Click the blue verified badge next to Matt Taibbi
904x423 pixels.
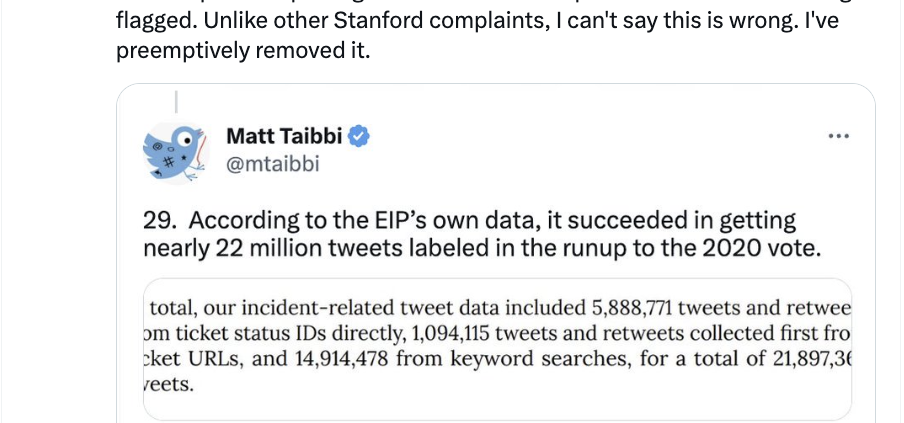click(359, 137)
